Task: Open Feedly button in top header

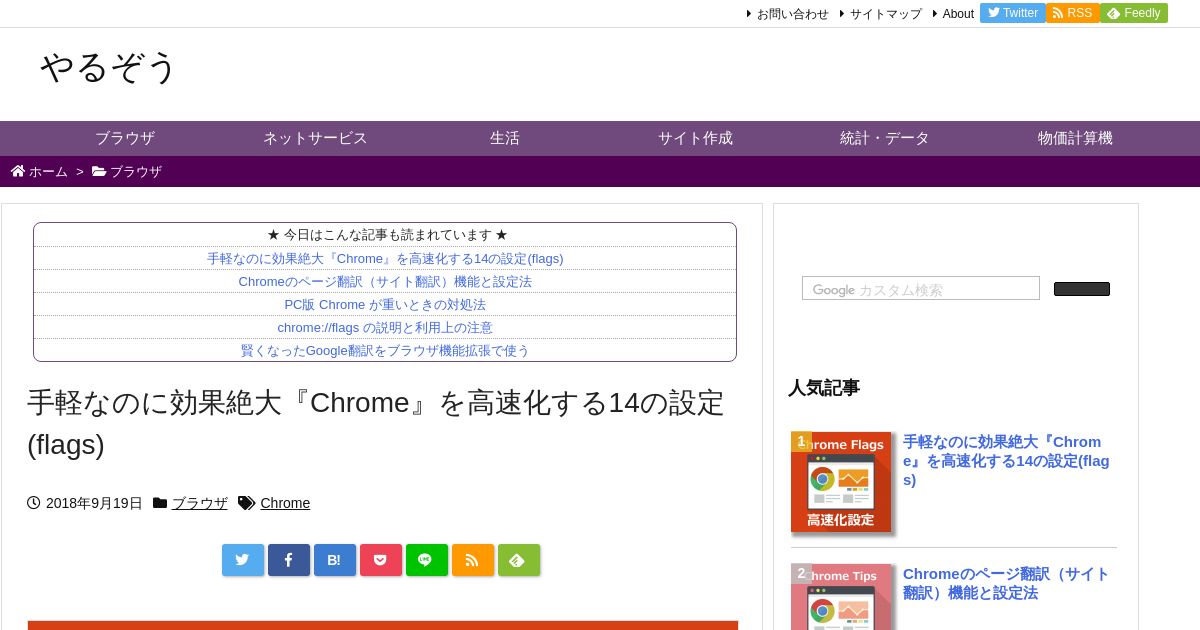Action: tap(1134, 13)
